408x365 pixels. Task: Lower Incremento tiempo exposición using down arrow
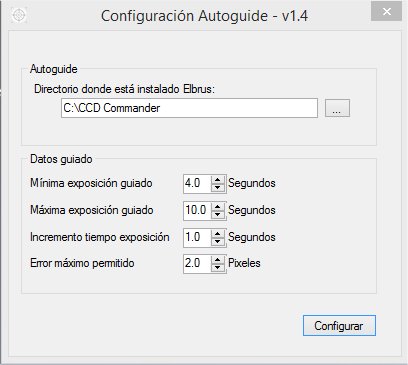(218, 241)
